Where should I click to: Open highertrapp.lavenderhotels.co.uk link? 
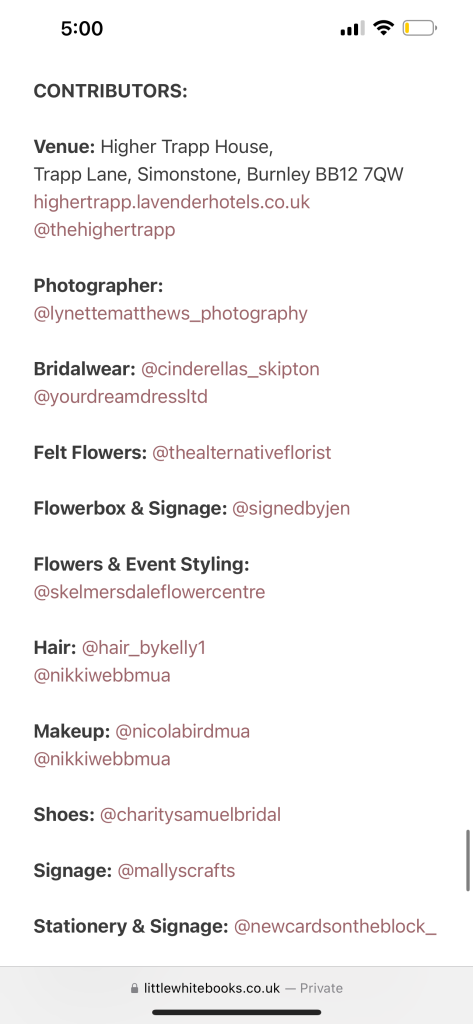pos(171,202)
